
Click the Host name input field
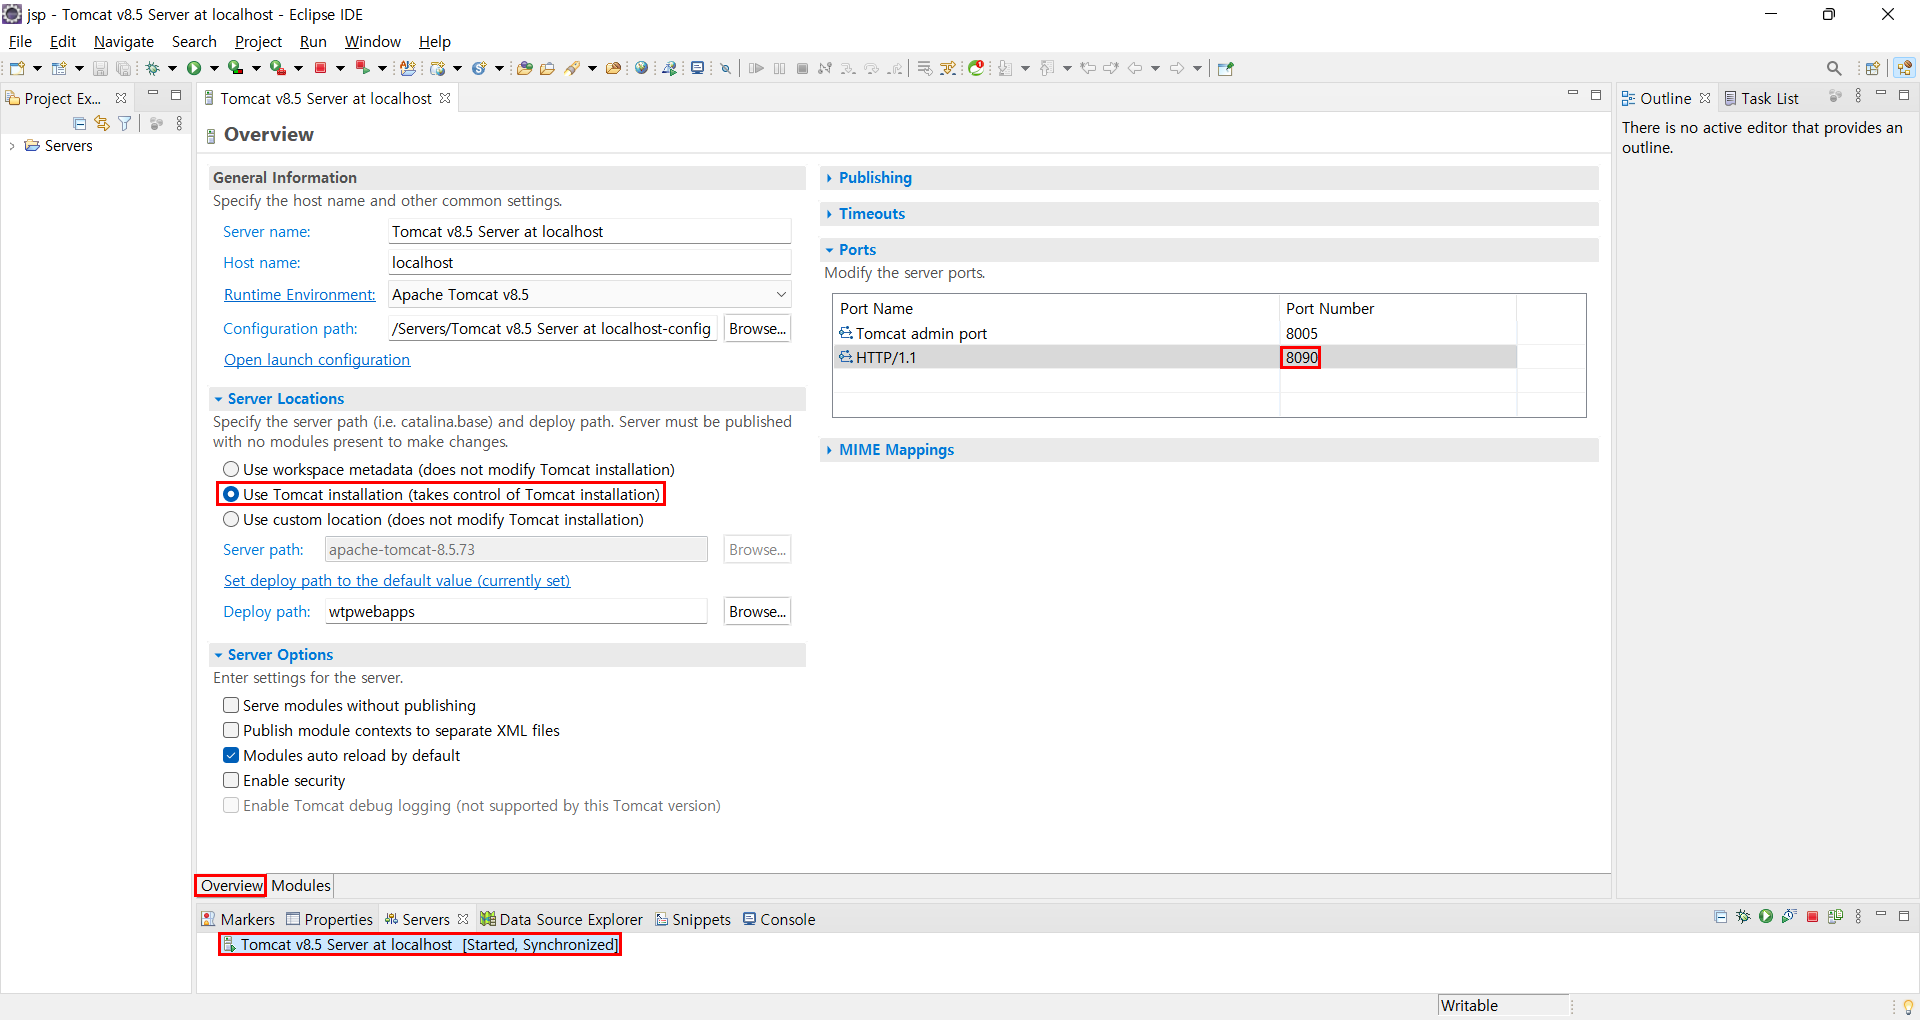589,262
